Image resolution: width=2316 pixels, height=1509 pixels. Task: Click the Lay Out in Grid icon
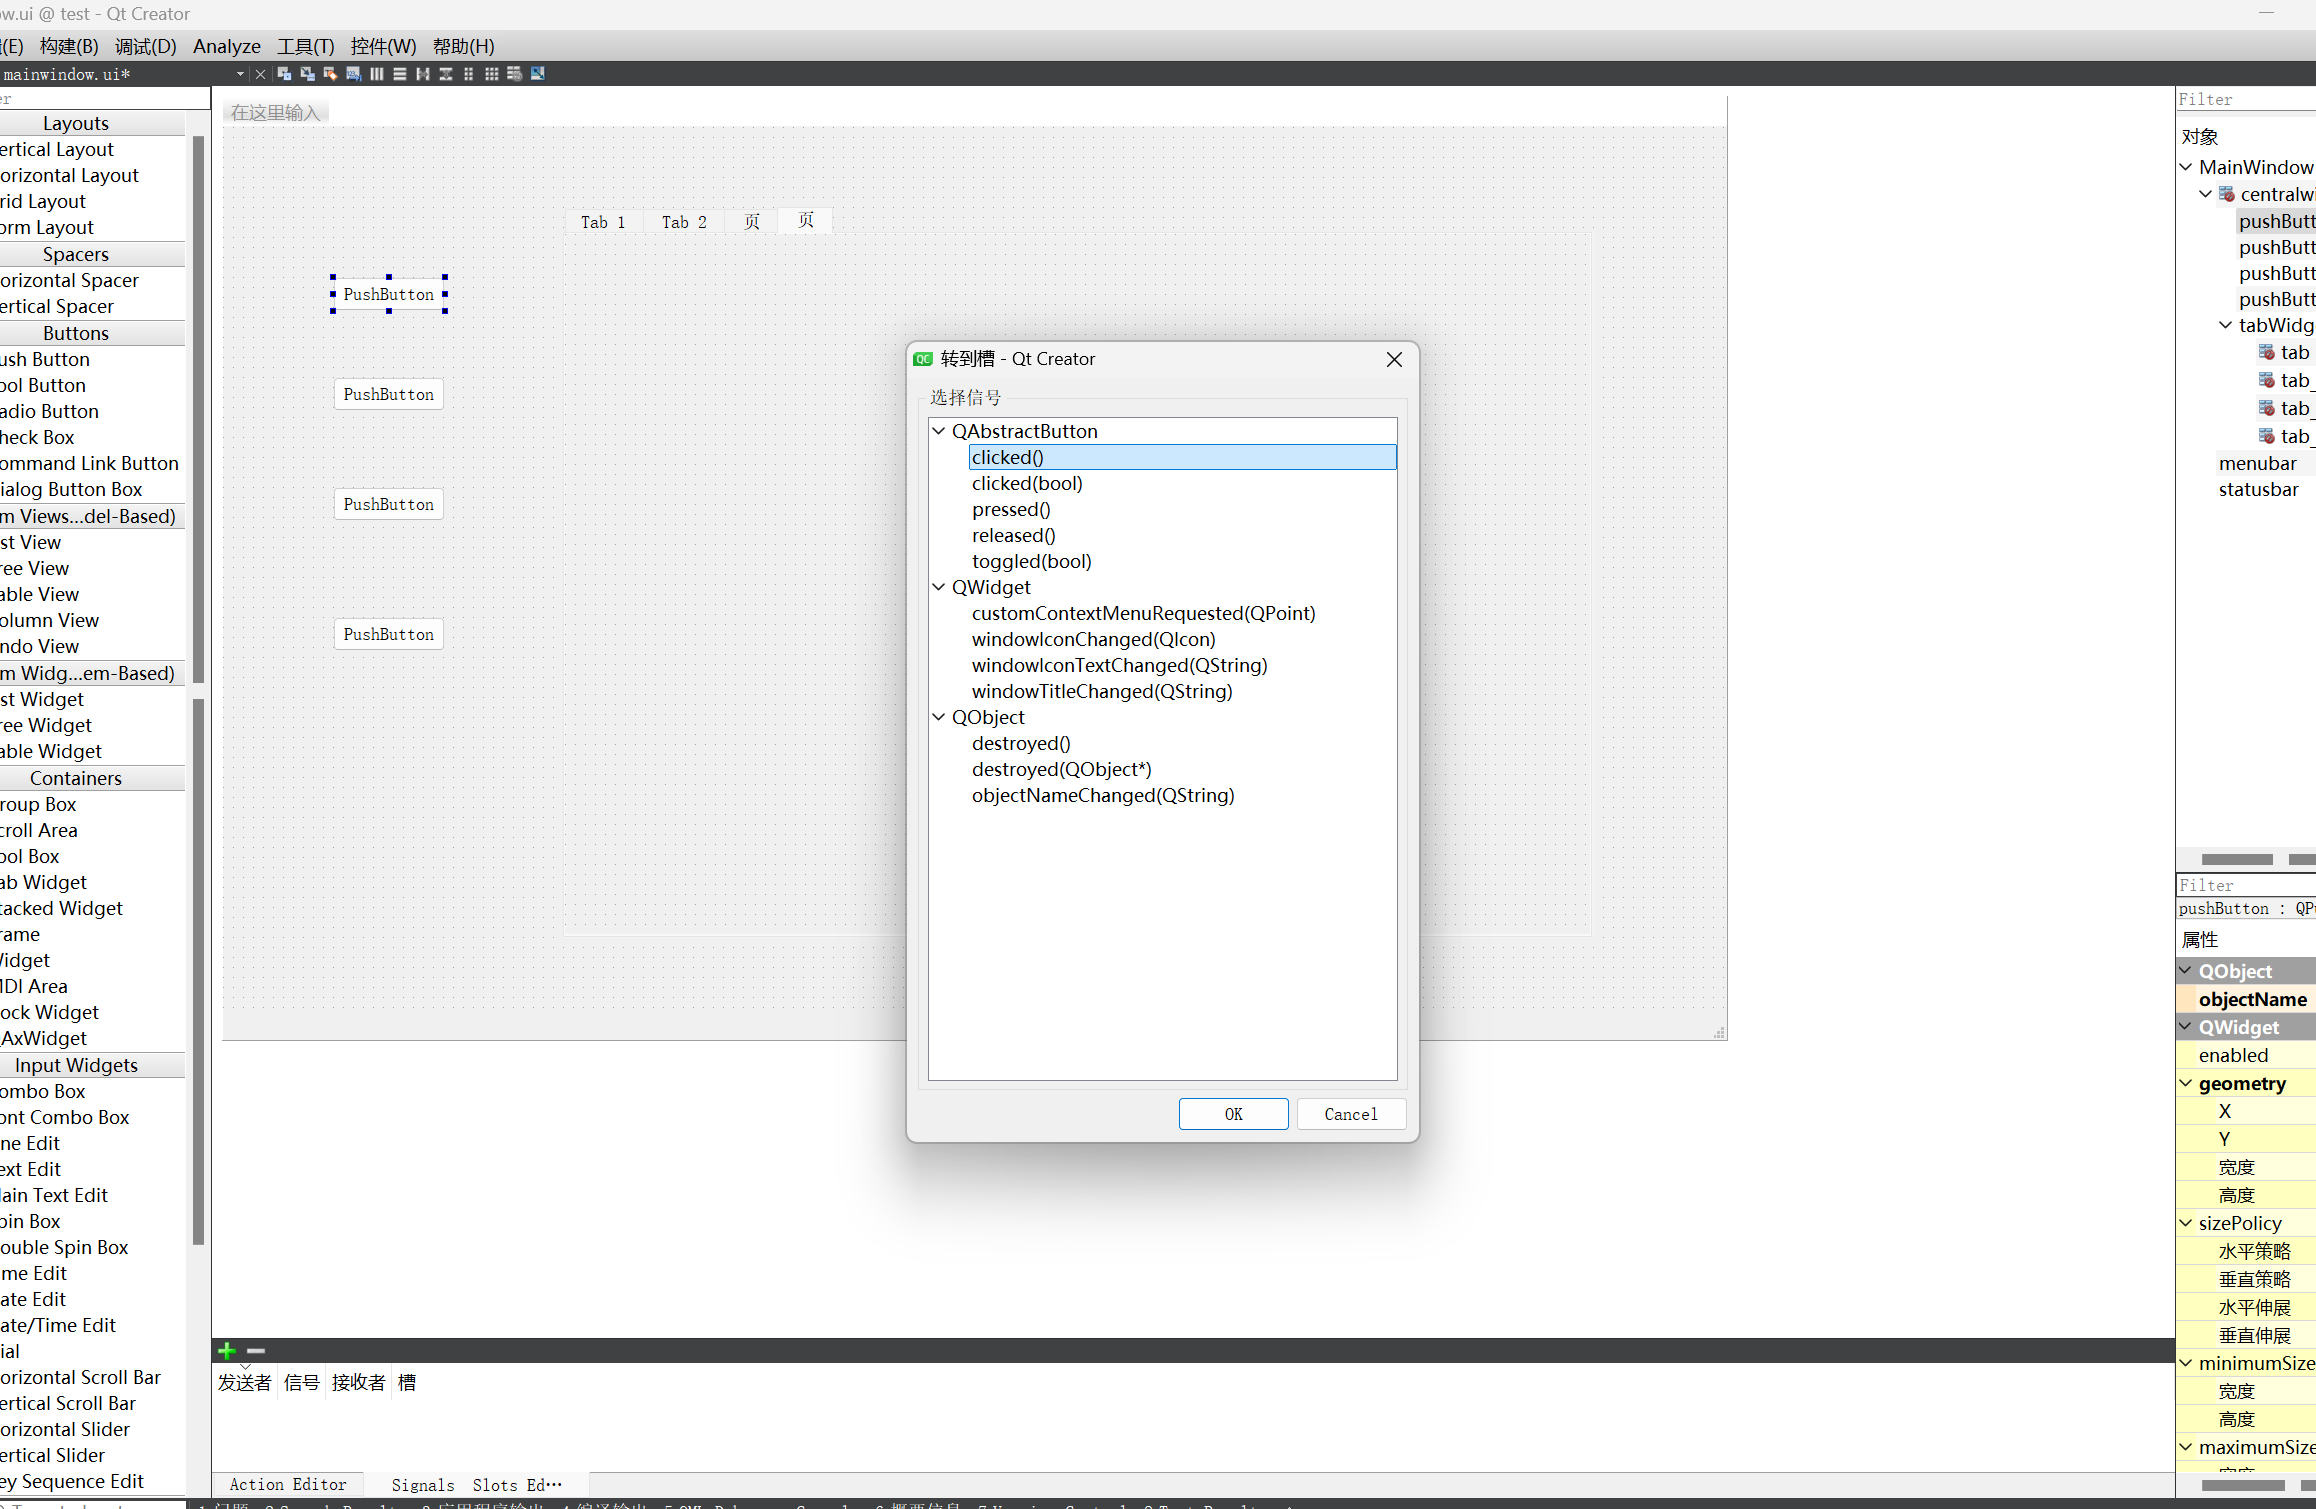point(491,74)
